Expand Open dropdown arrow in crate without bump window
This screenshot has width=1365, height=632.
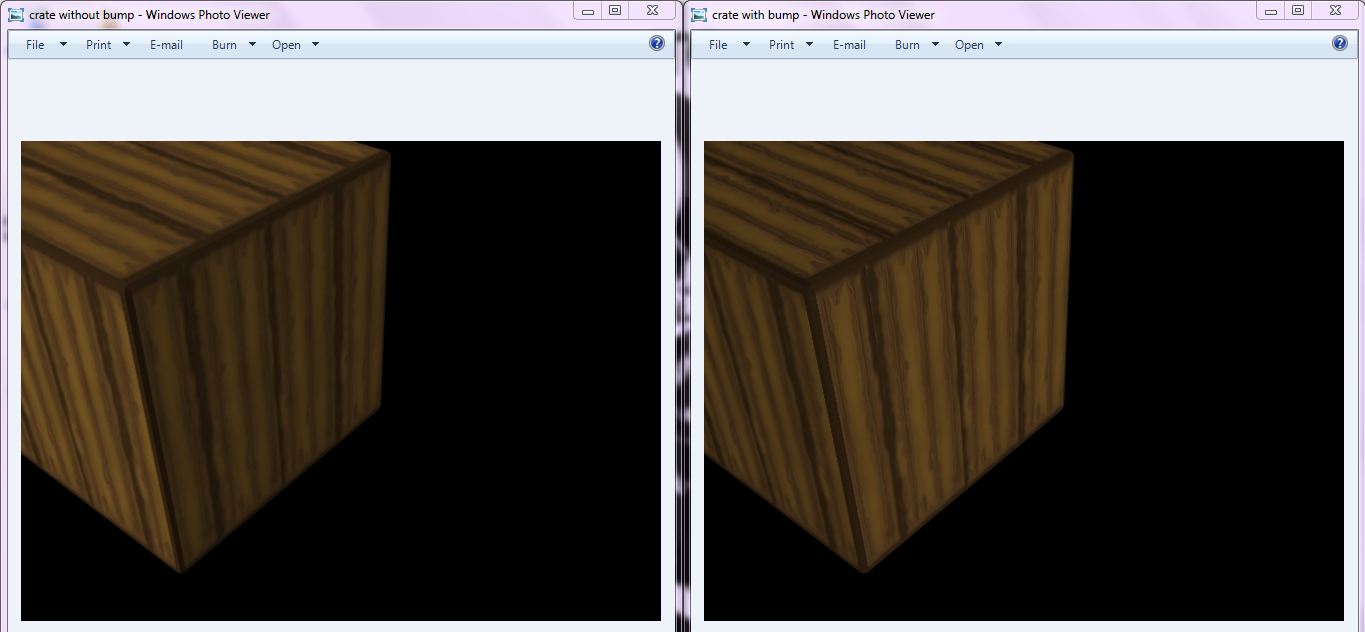pos(315,45)
